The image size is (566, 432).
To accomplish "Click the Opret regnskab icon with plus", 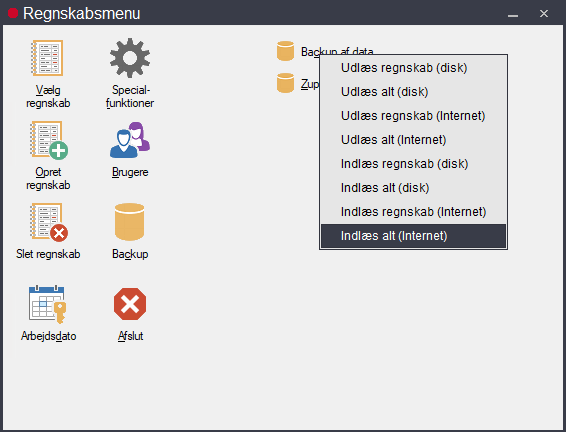I will pos(49,140).
